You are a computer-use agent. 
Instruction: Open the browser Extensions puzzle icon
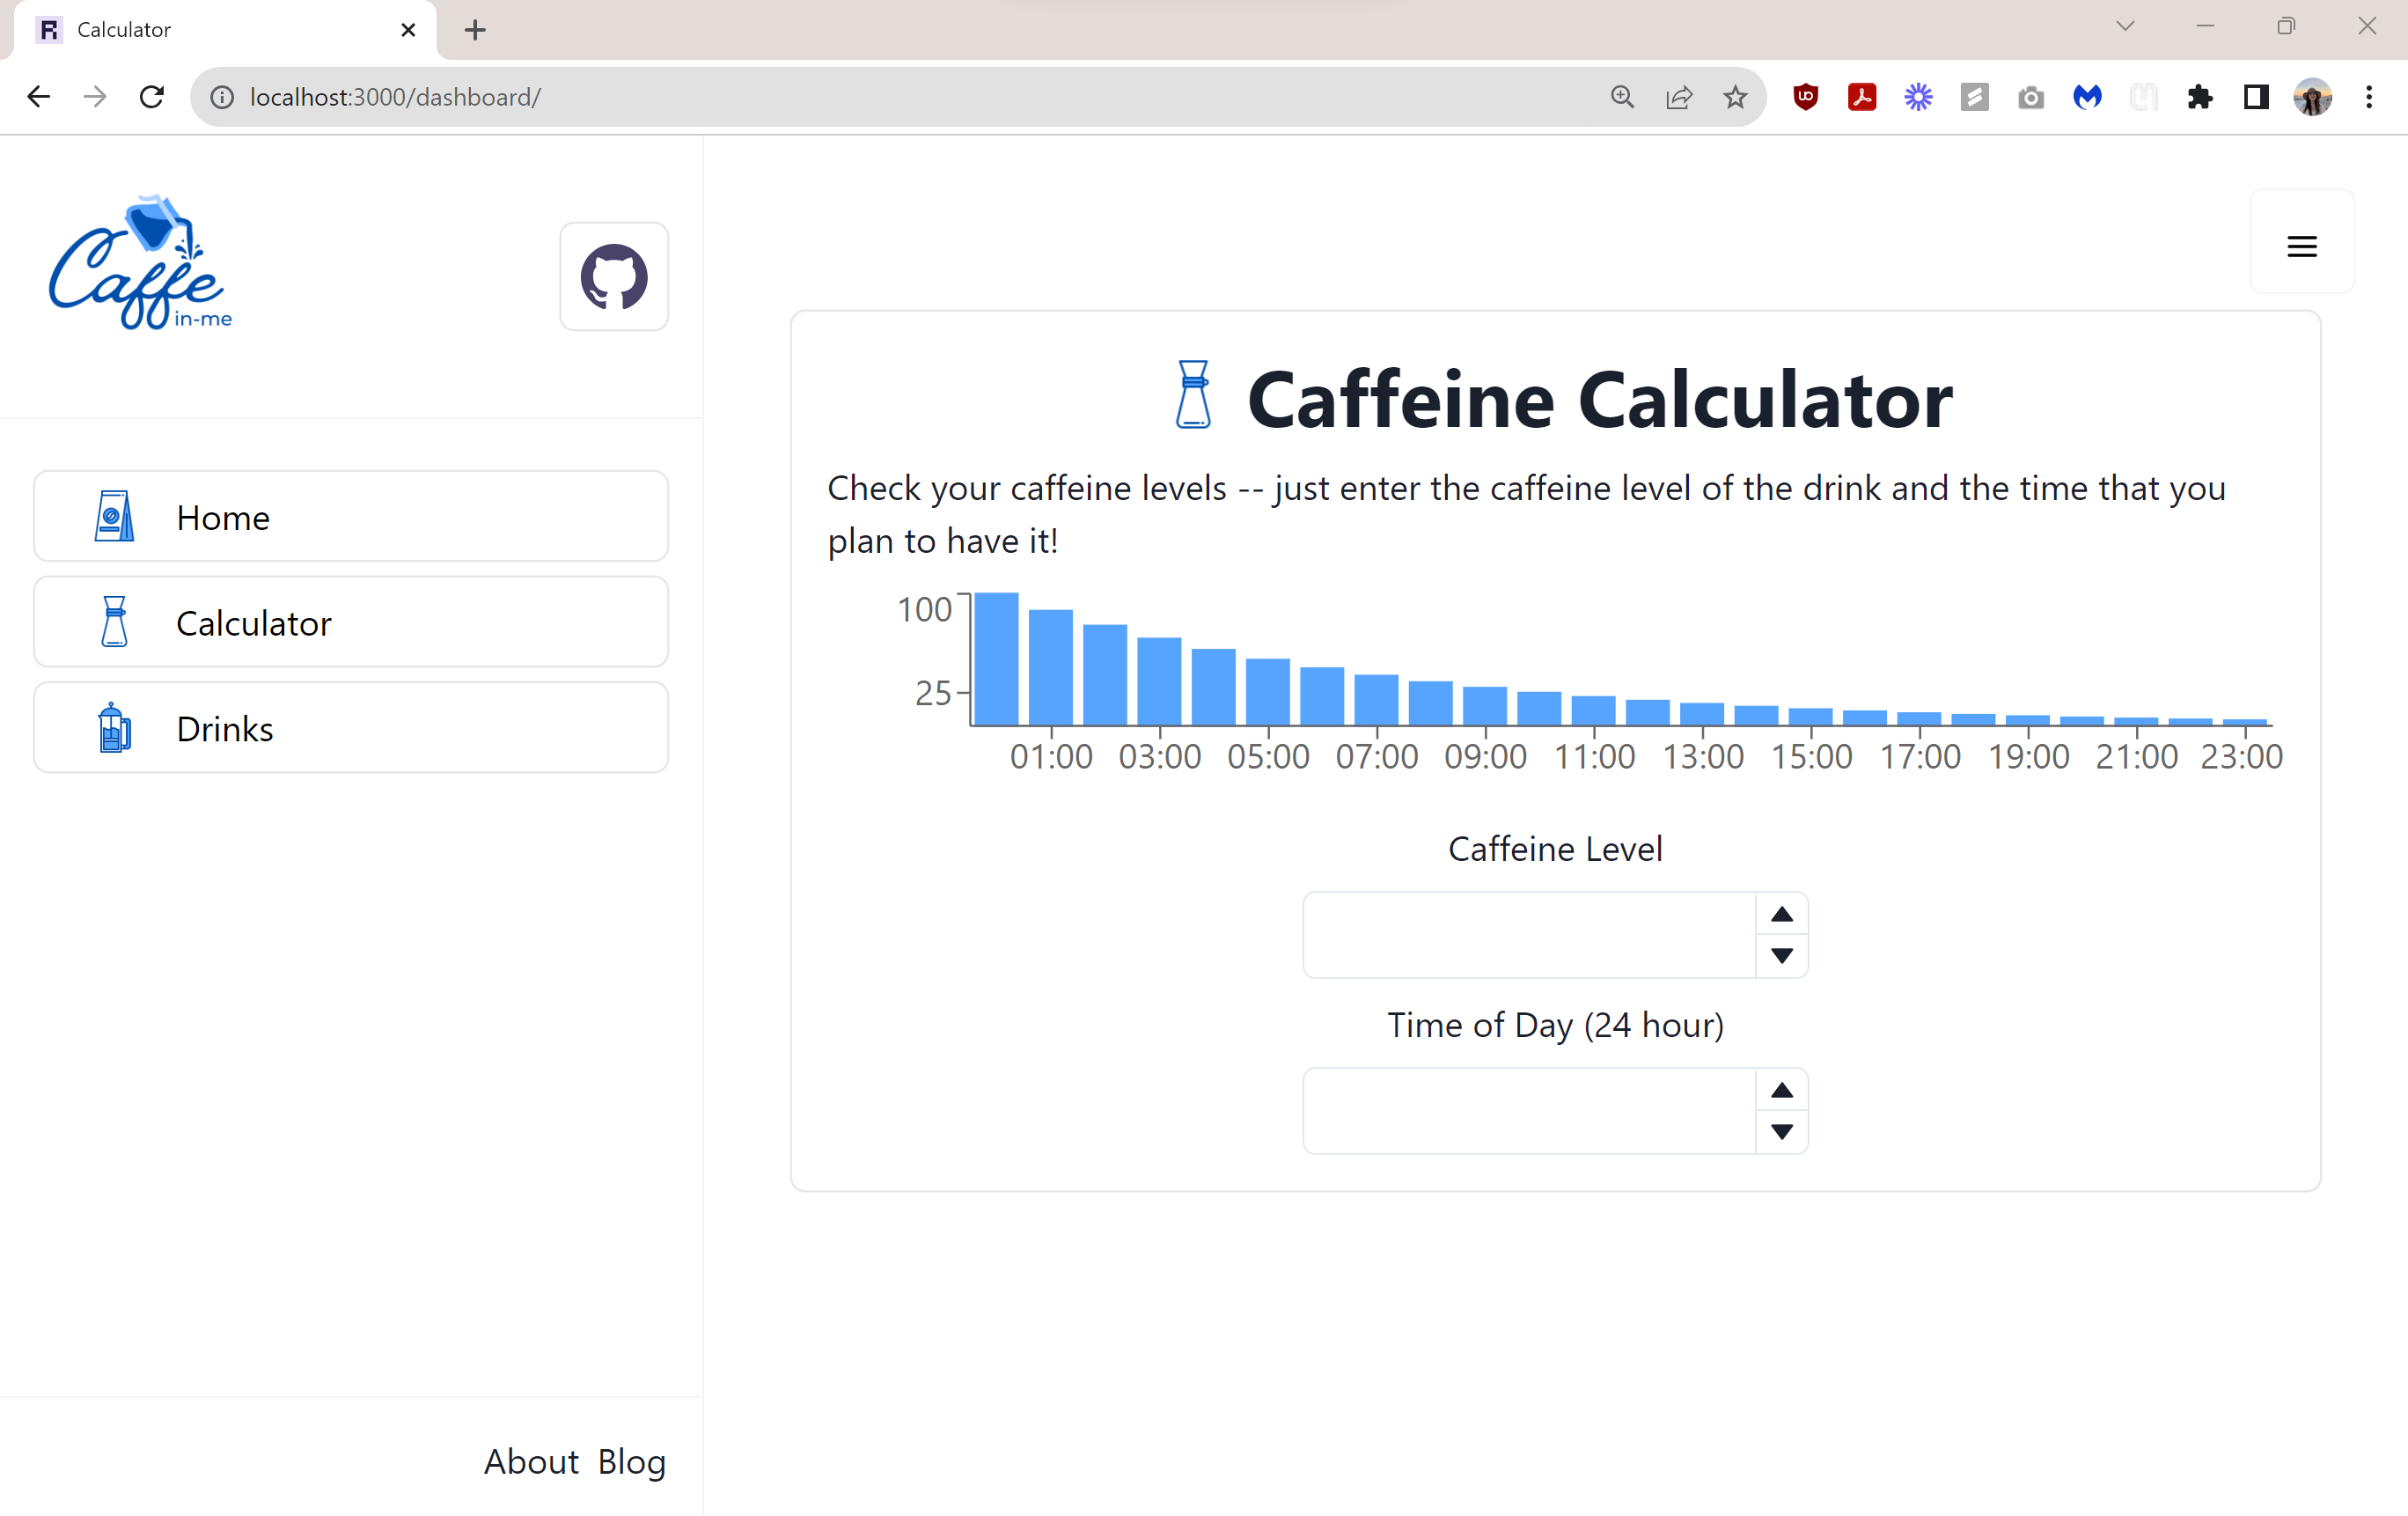click(2199, 97)
